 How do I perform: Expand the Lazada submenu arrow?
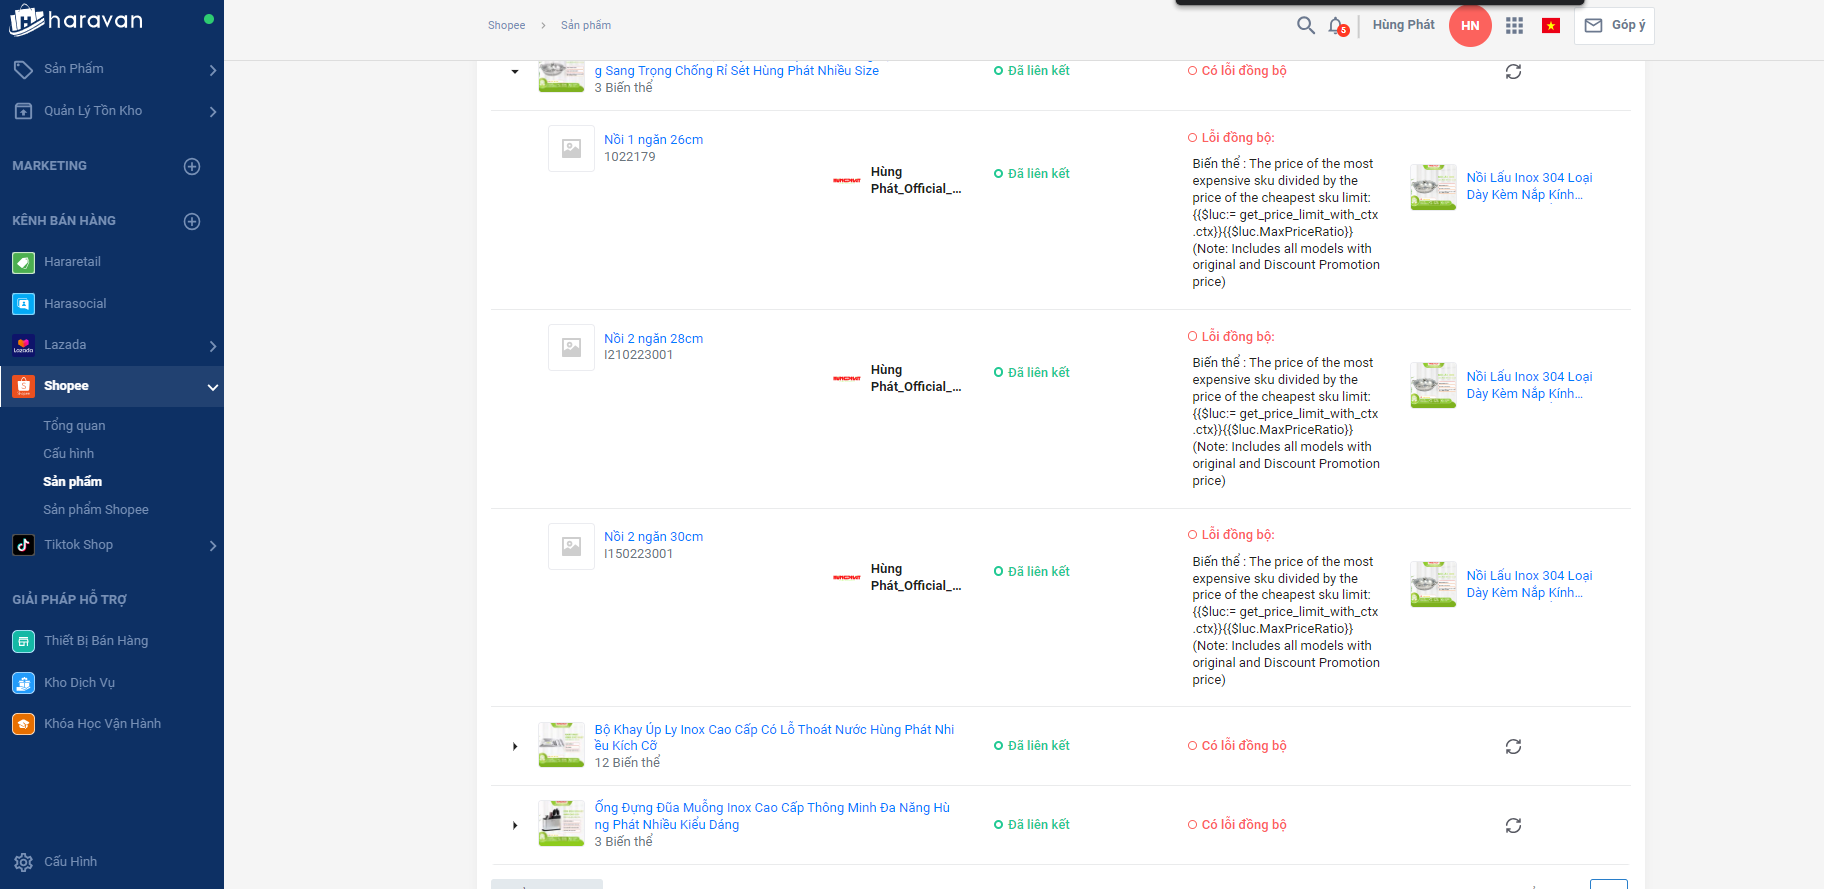(212, 346)
